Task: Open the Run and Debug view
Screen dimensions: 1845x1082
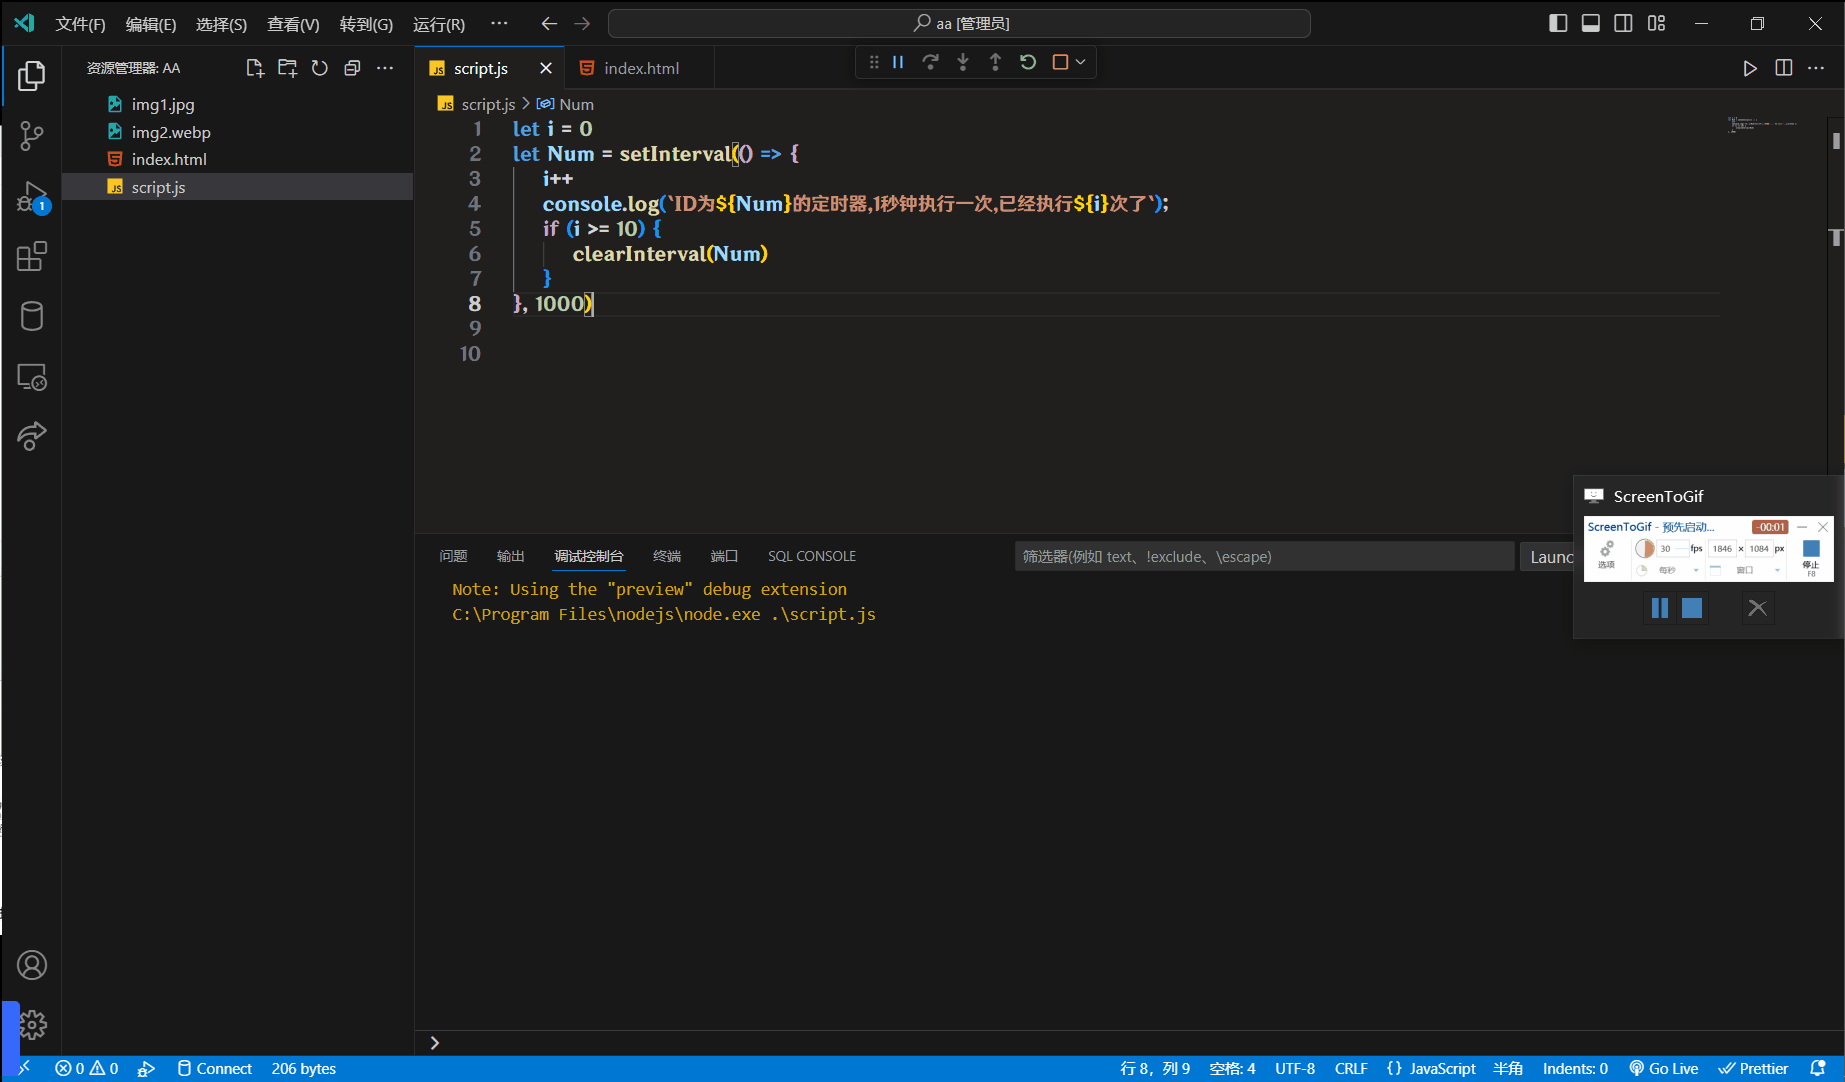Action: 32,197
